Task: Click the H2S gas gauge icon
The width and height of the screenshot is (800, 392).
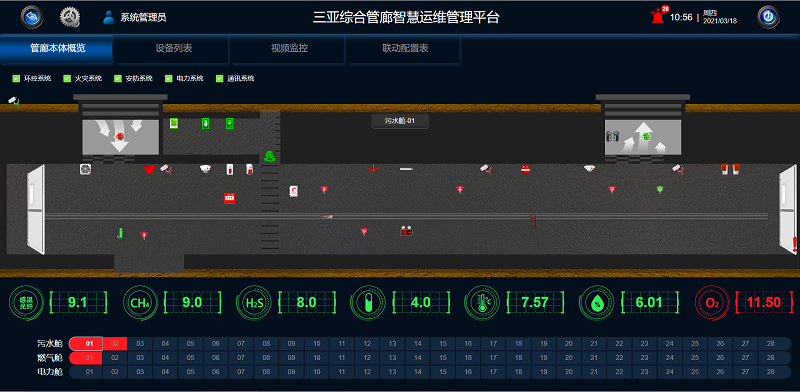Action: point(251,303)
